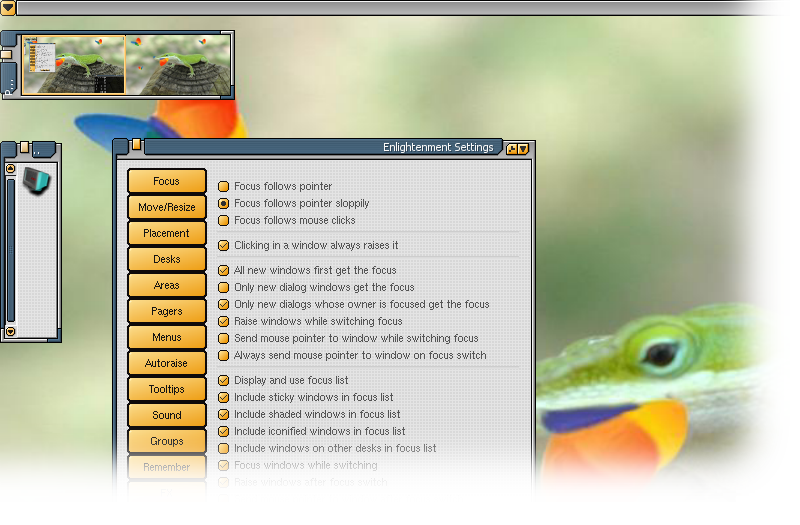This screenshot has height=525, width=800.
Task: Switch to the Tooltips tab
Action: coord(167,389)
